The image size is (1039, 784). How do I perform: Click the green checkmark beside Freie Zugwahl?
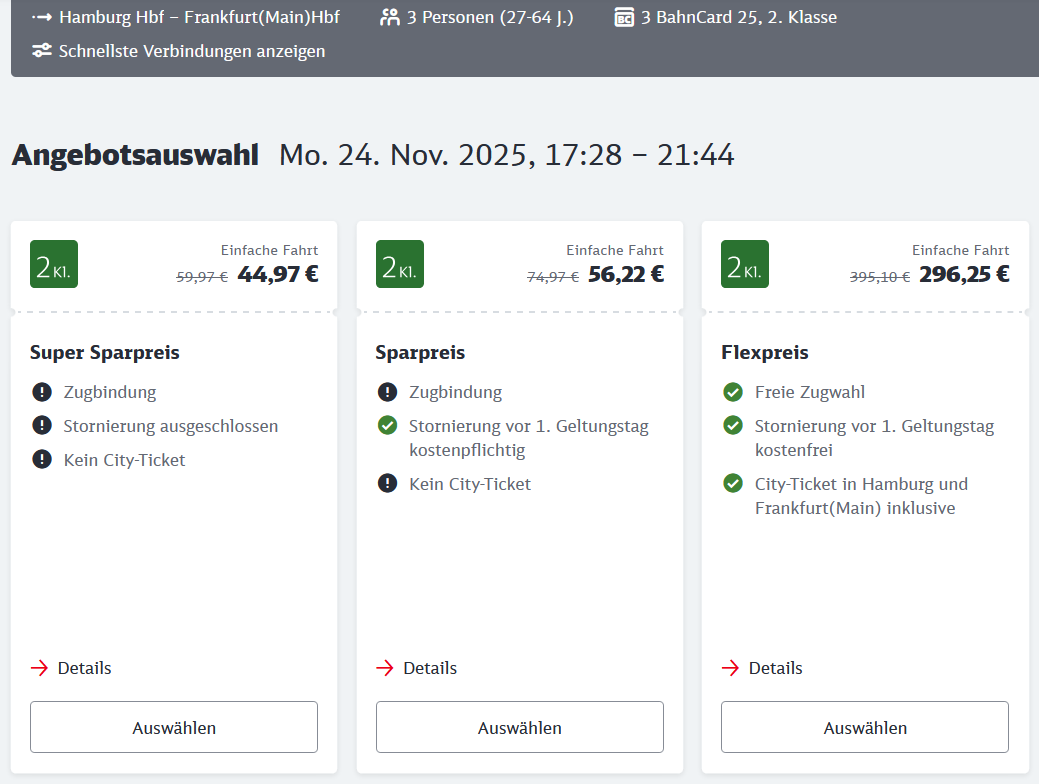point(733,392)
